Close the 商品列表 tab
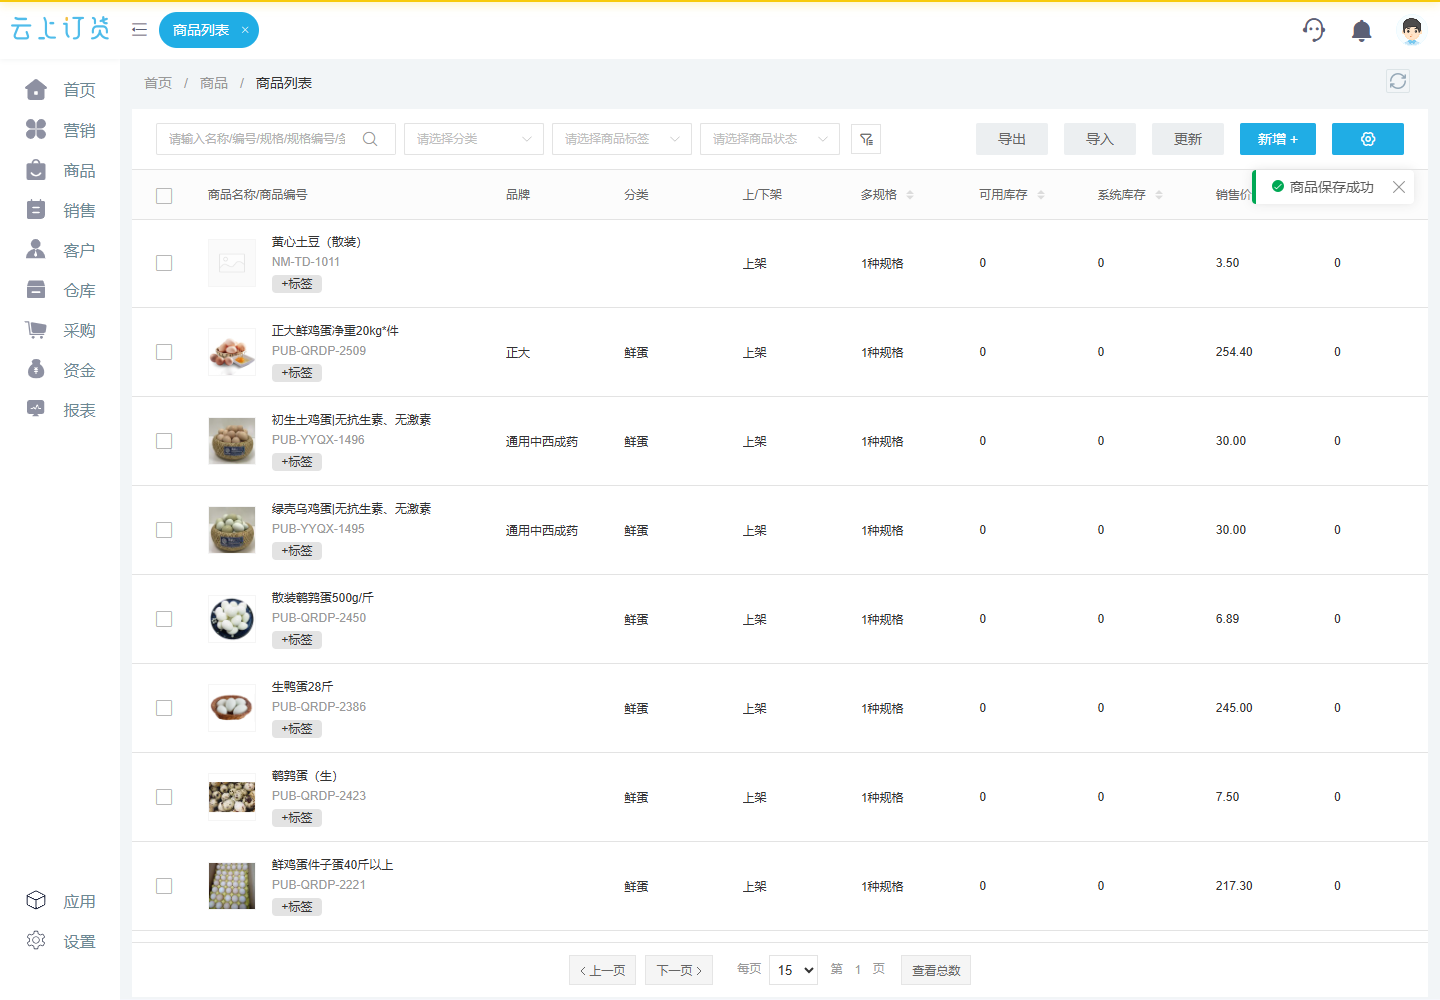 point(245,30)
